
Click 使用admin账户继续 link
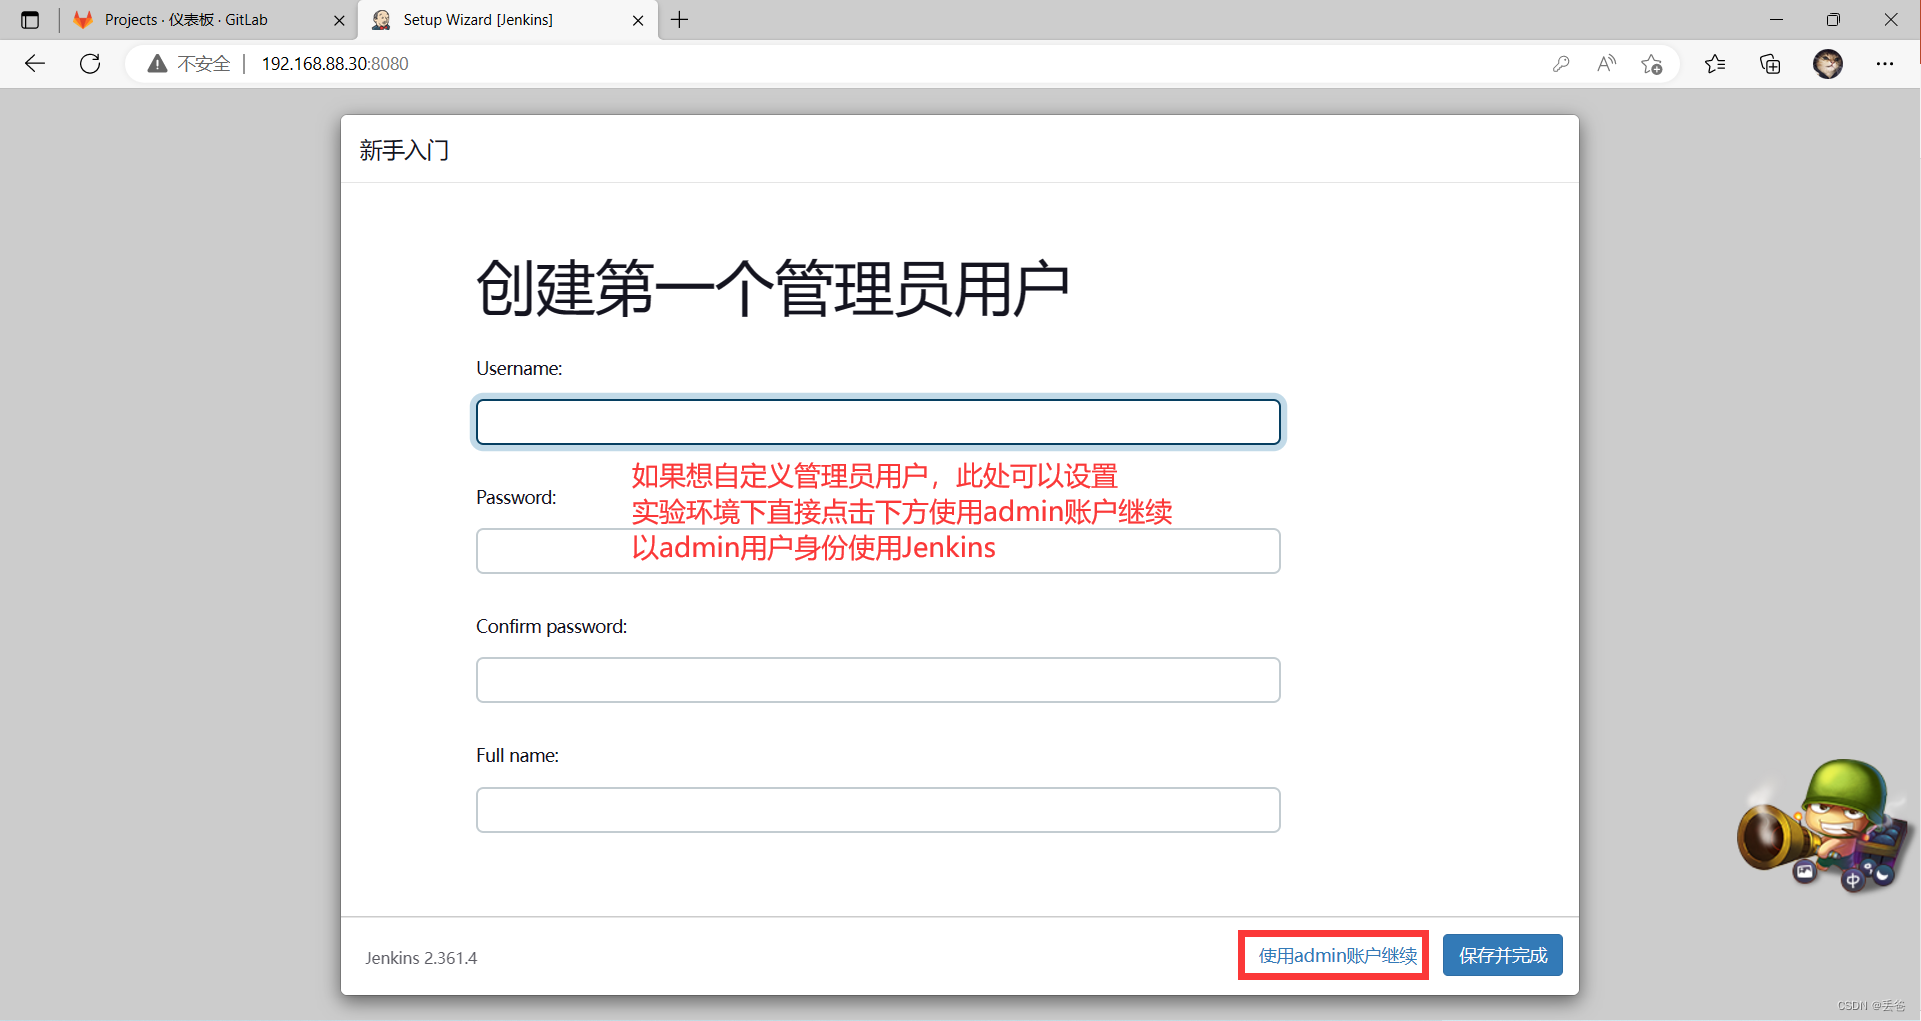1337,956
